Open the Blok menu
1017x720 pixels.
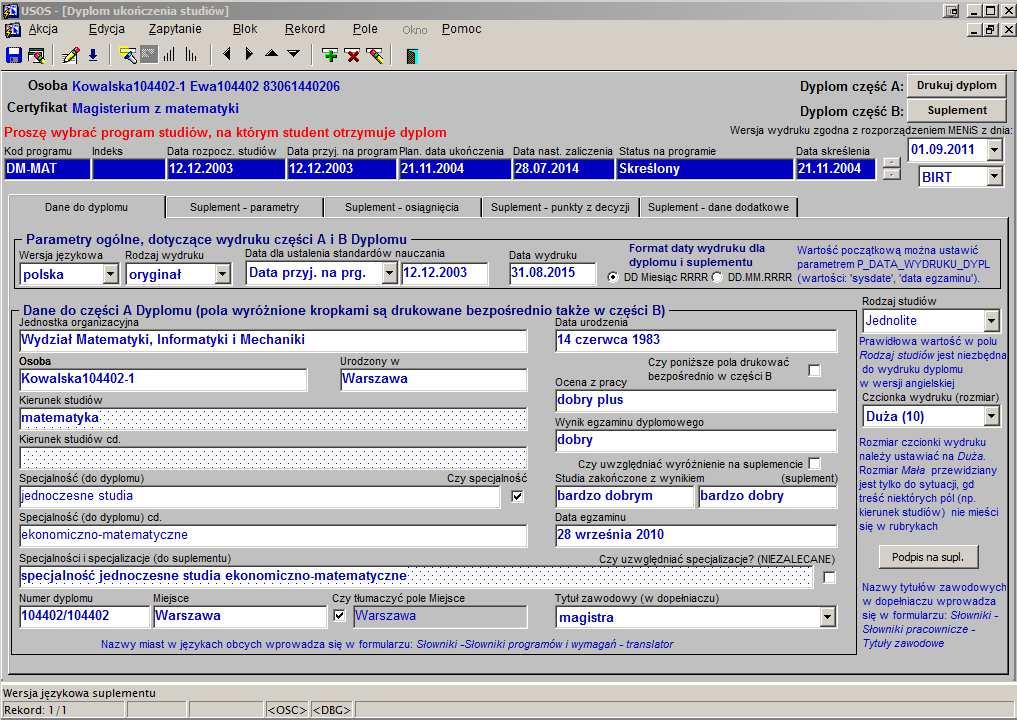tap(245, 29)
